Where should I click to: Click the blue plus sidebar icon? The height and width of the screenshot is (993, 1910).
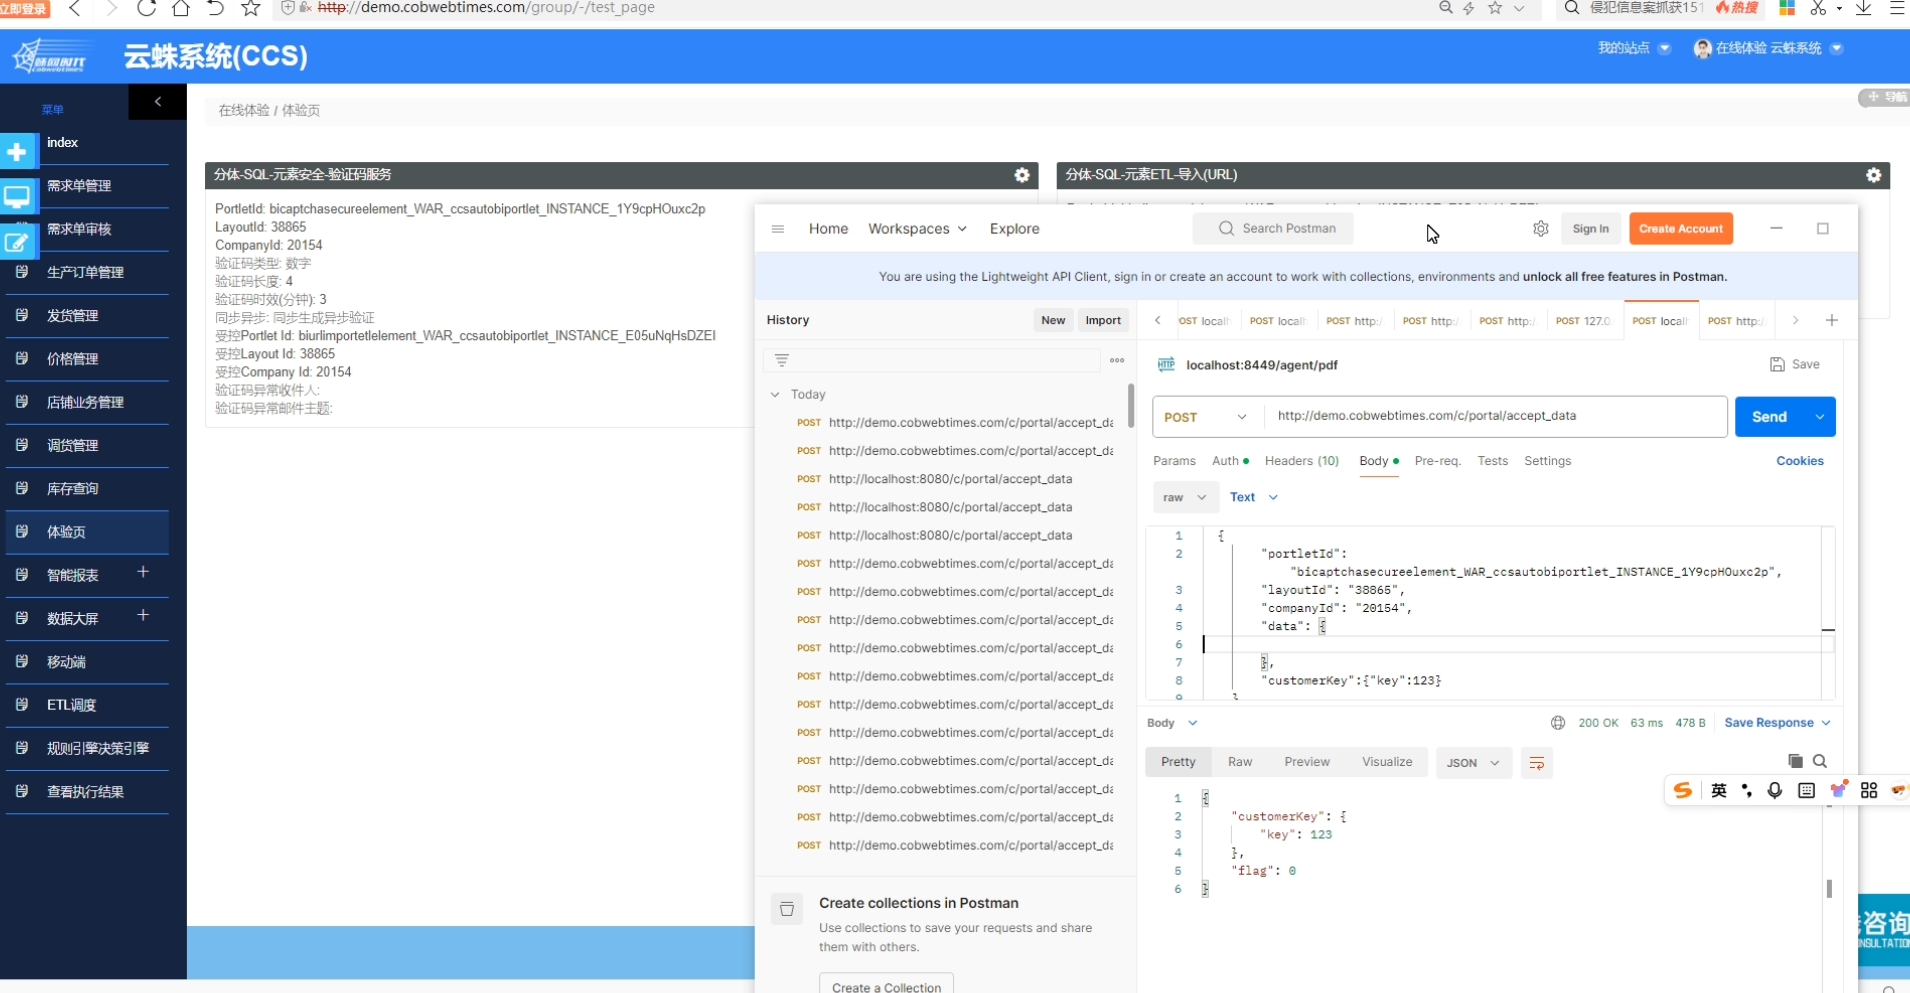(17, 152)
